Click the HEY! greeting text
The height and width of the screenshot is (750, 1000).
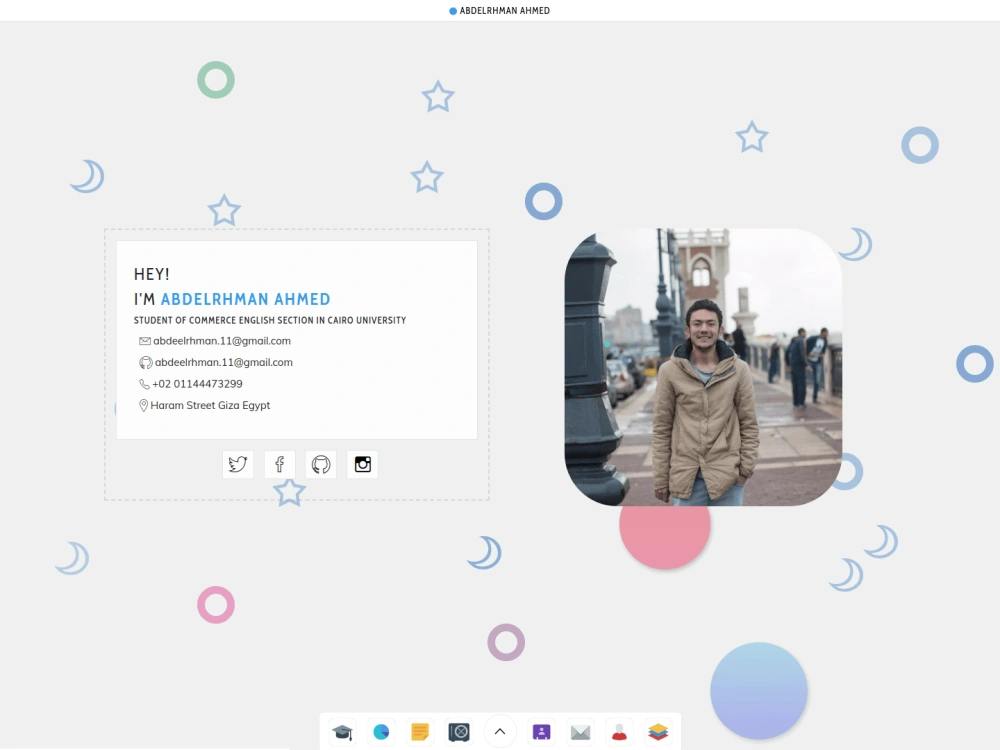tap(151, 274)
